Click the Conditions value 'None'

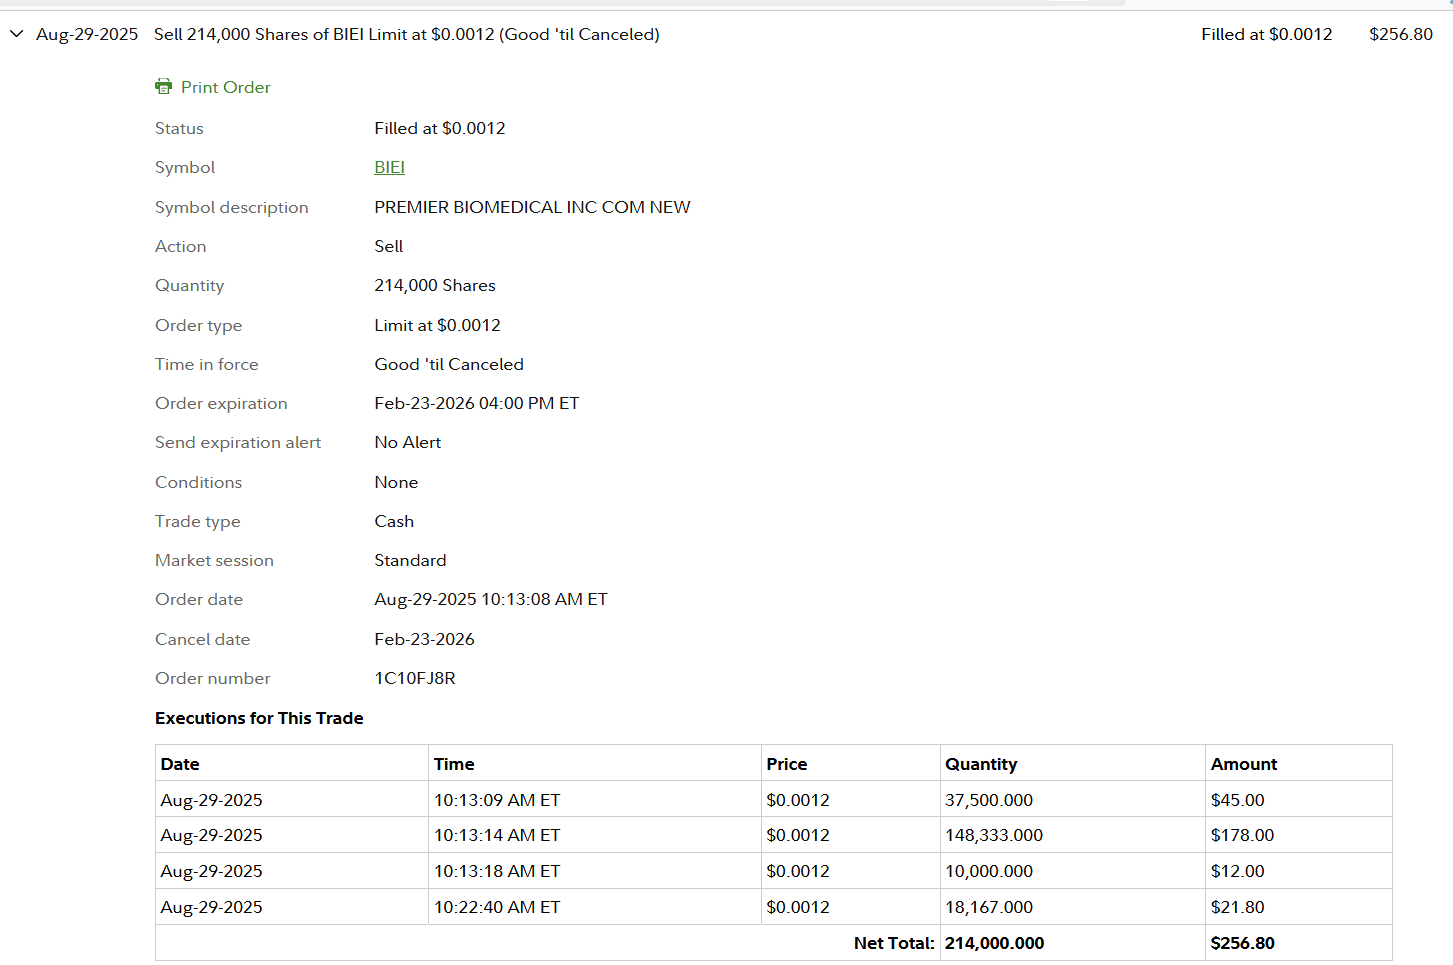(x=396, y=482)
